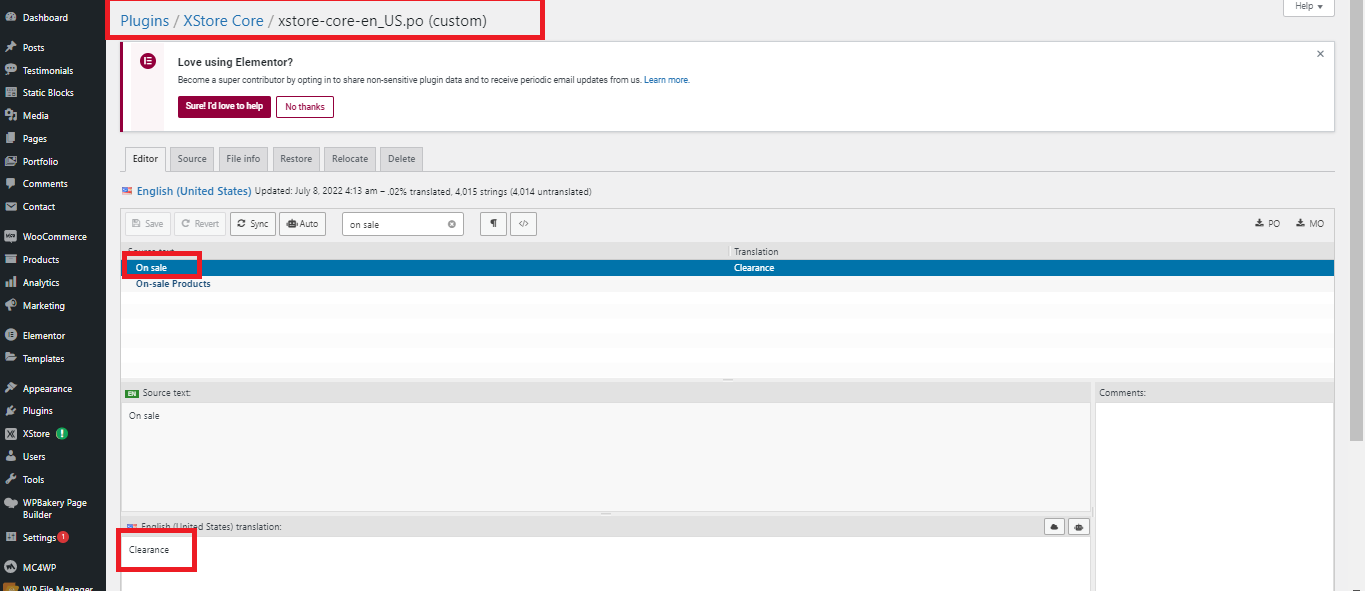Clear the search filter field
Screen dimensions: 1365x591
pos(452,225)
